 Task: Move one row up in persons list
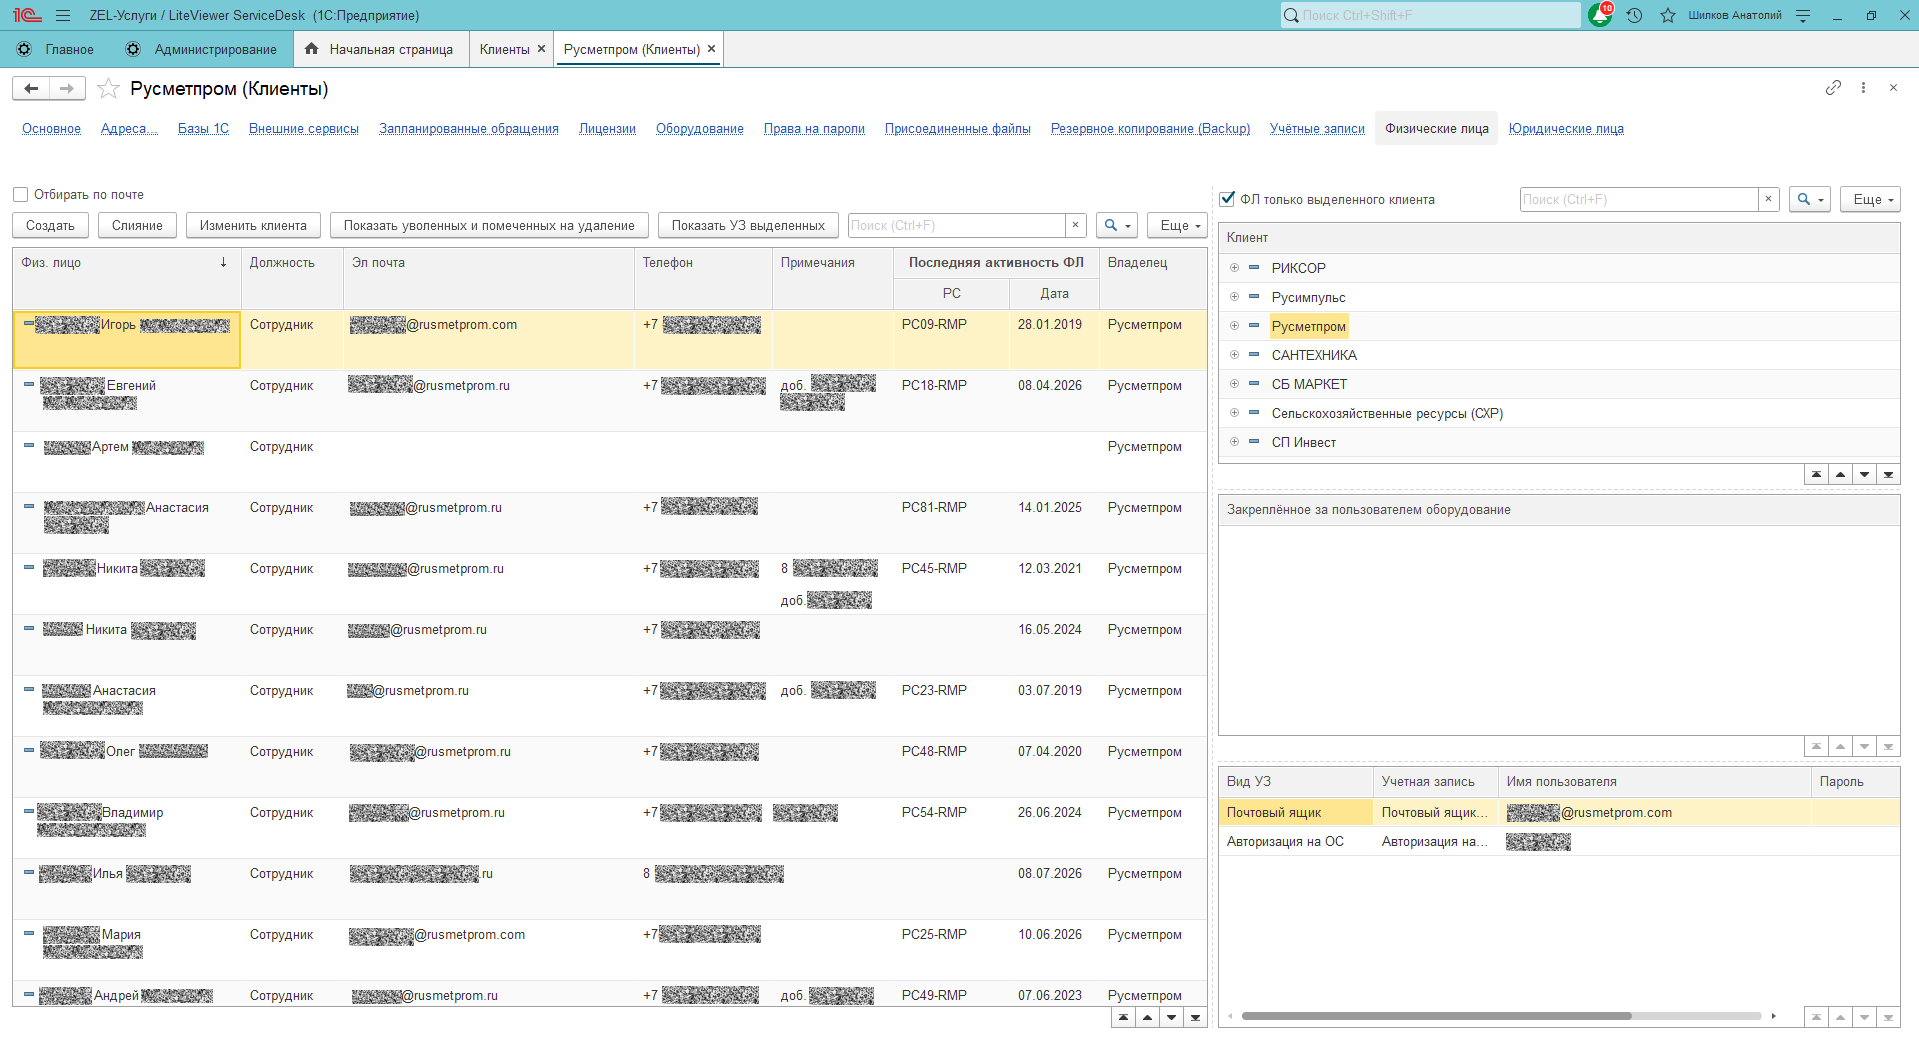click(x=1147, y=1018)
